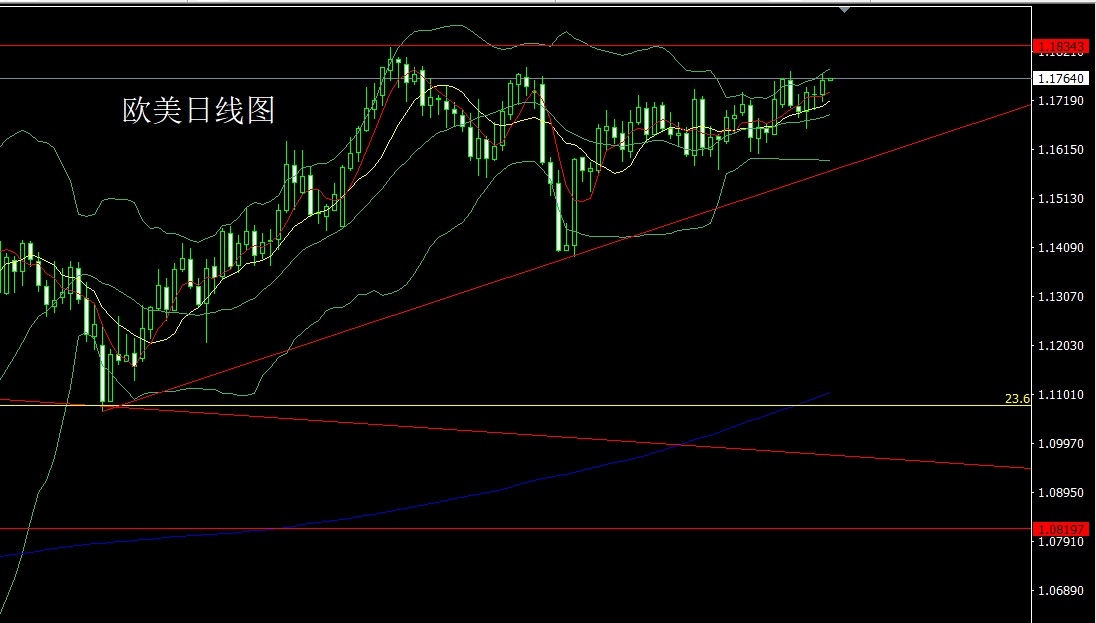Click the 1.09970 price axis value

click(1060, 444)
